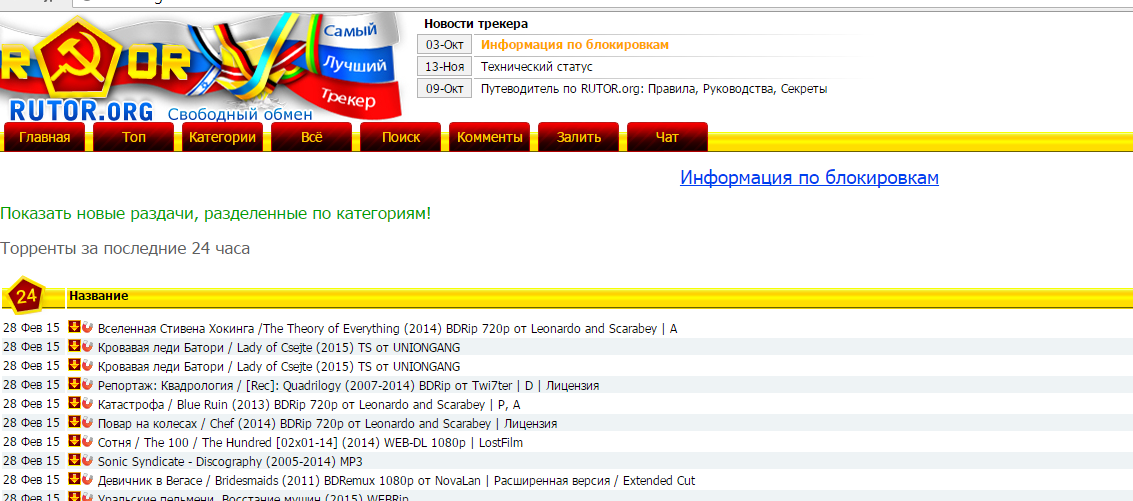Open the Главная tab
This screenshot has width=1133, height=501.
coord(45,137)
